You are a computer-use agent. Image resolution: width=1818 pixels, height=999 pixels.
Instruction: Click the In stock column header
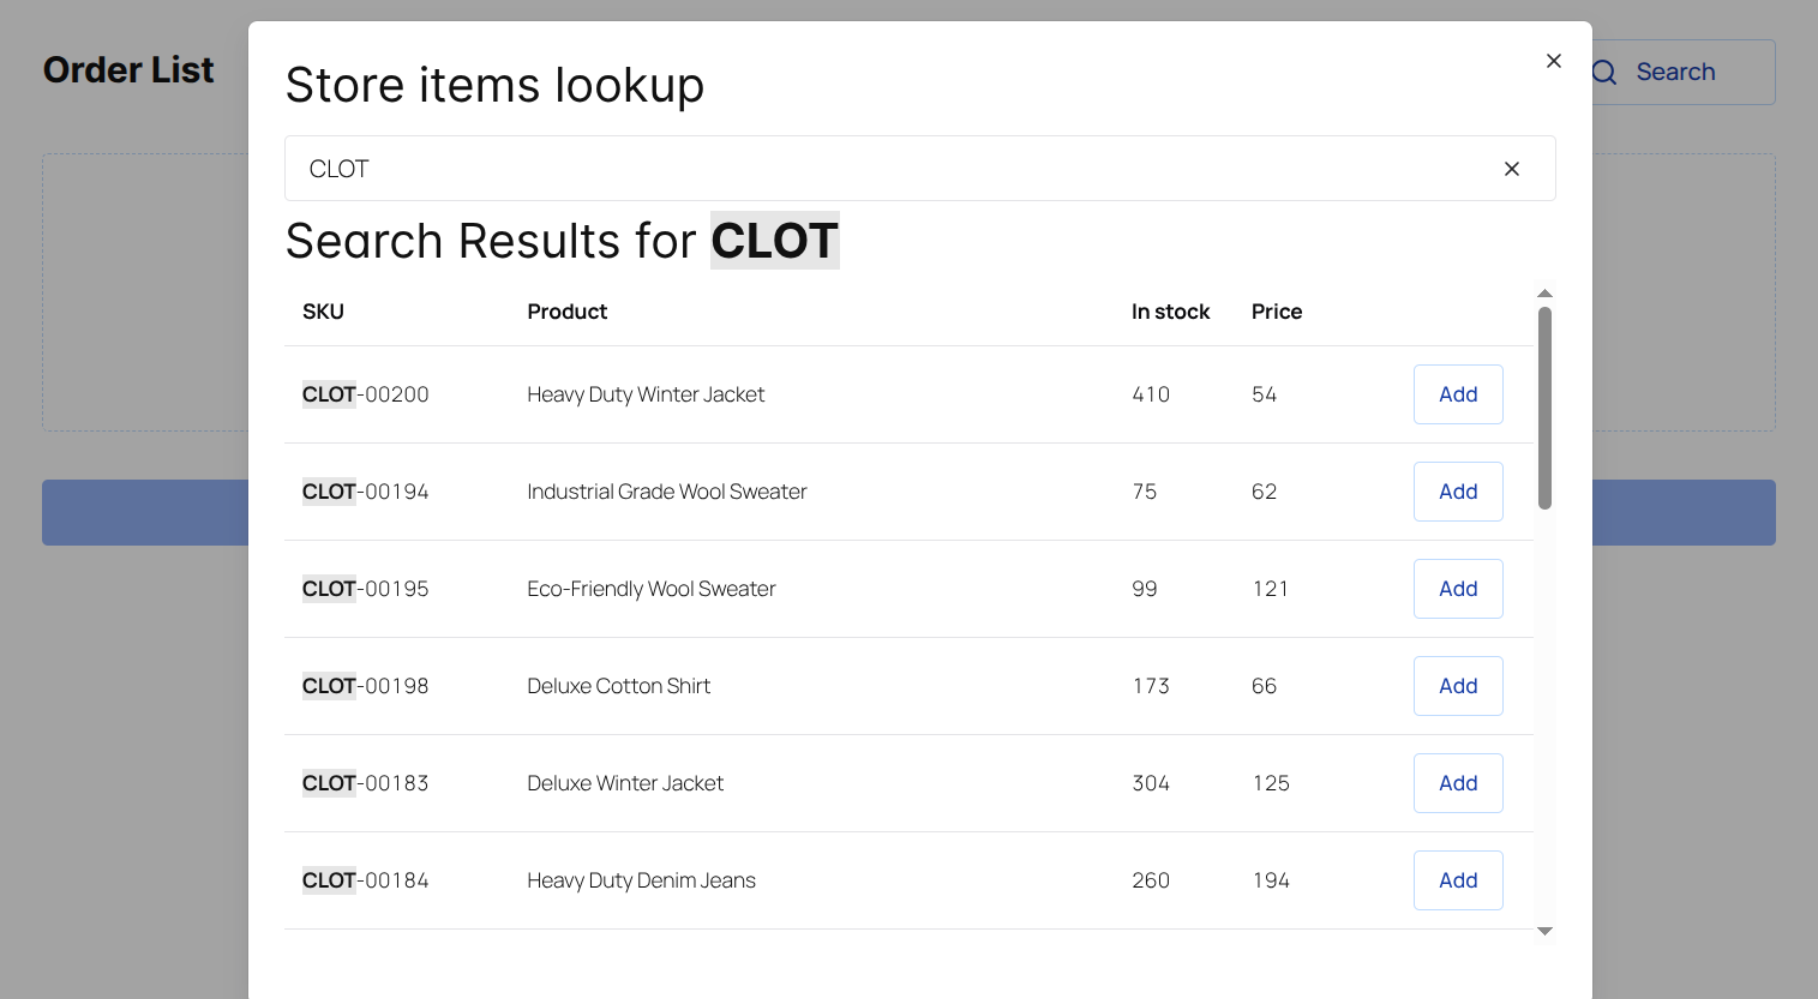tap(1170, 311)
